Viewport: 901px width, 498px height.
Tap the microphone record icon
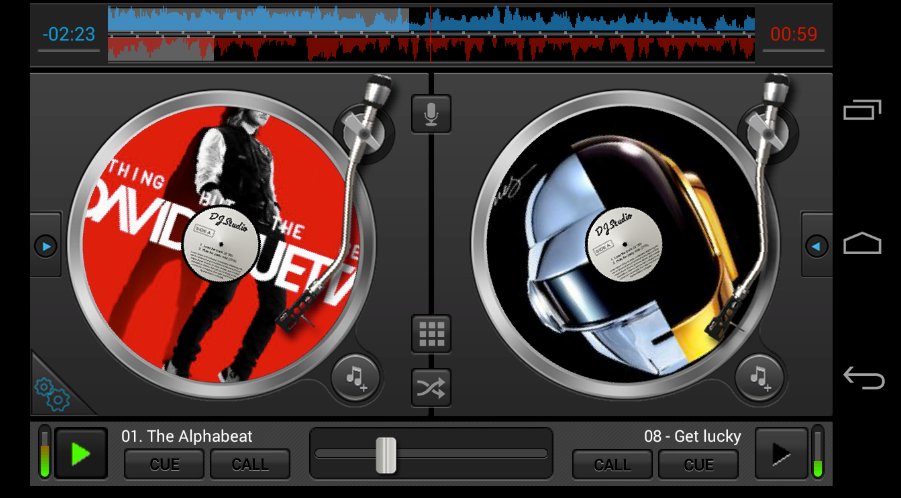[431, 114]
